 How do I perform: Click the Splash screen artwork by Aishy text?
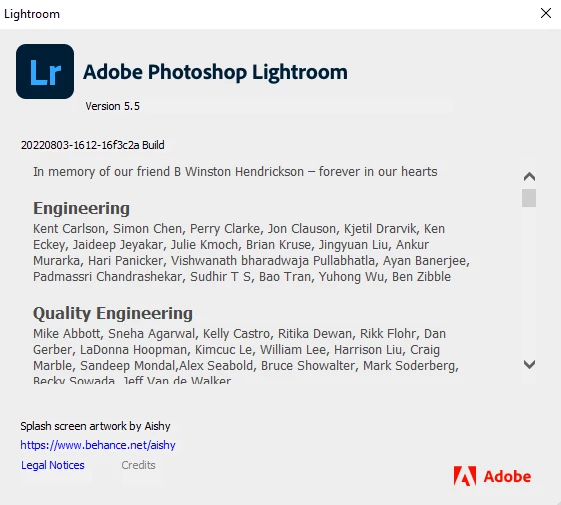[95, 426]
